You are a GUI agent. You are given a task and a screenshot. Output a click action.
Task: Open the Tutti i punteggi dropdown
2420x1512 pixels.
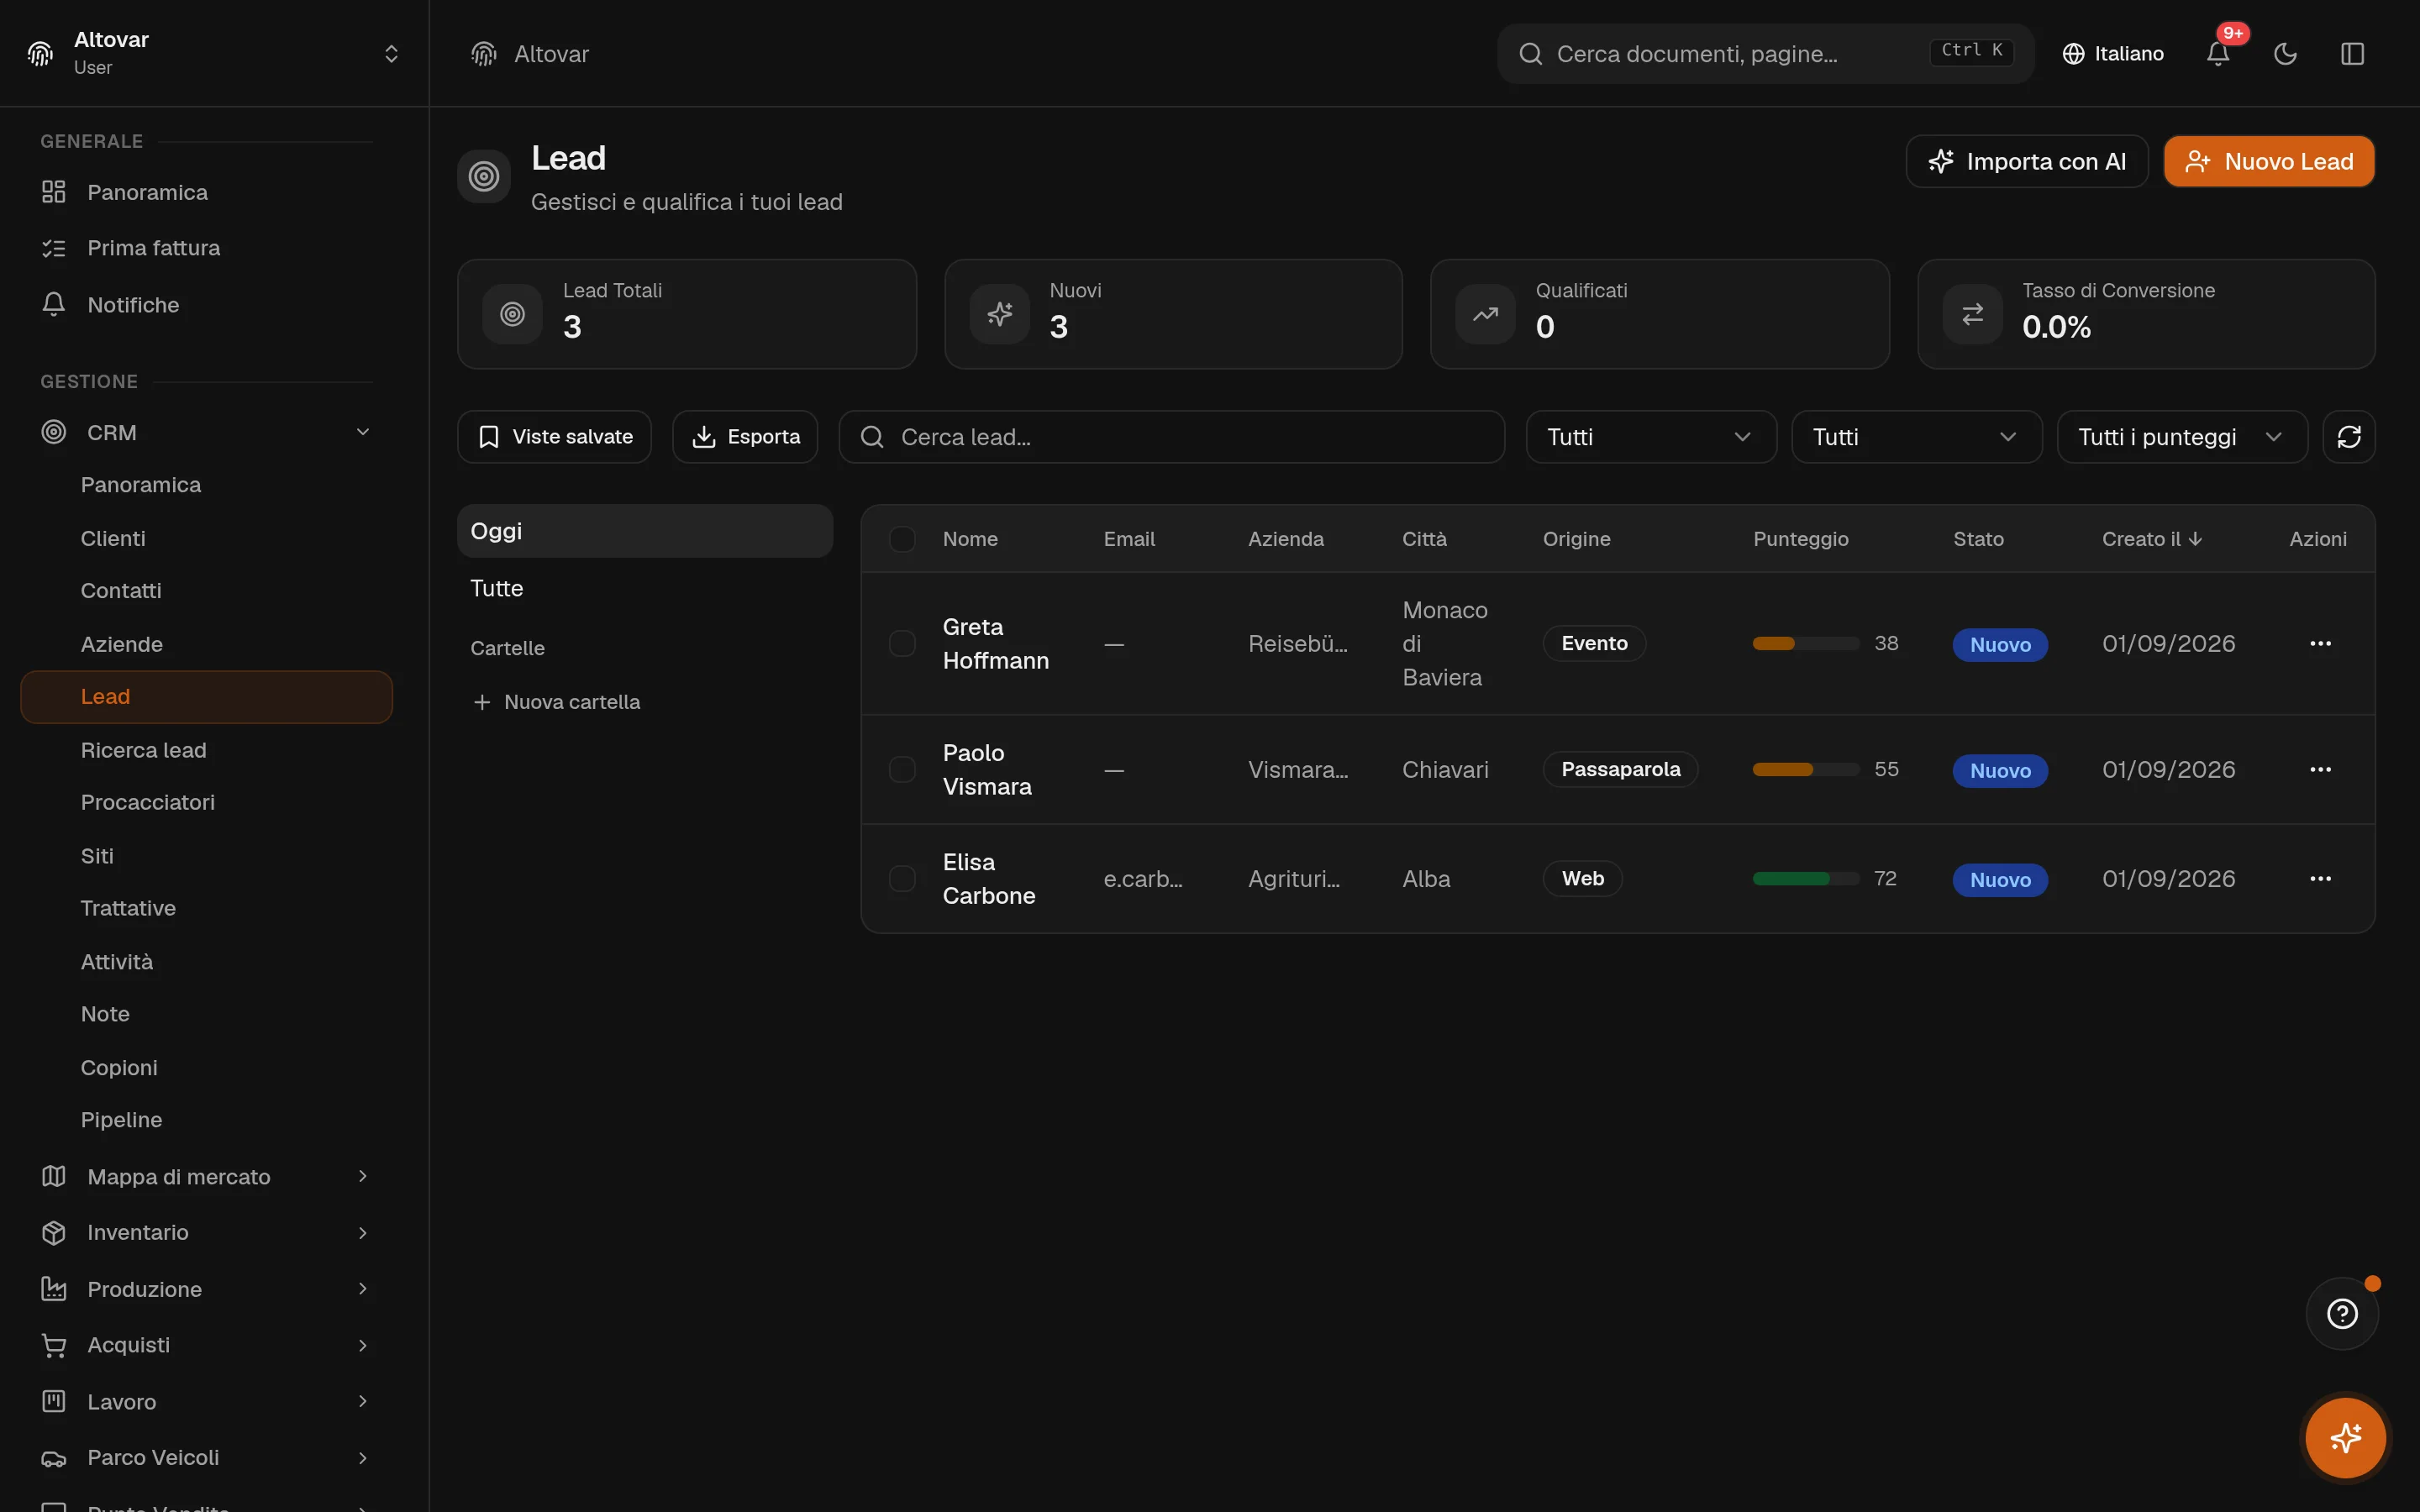click(x=2182, y=437)
